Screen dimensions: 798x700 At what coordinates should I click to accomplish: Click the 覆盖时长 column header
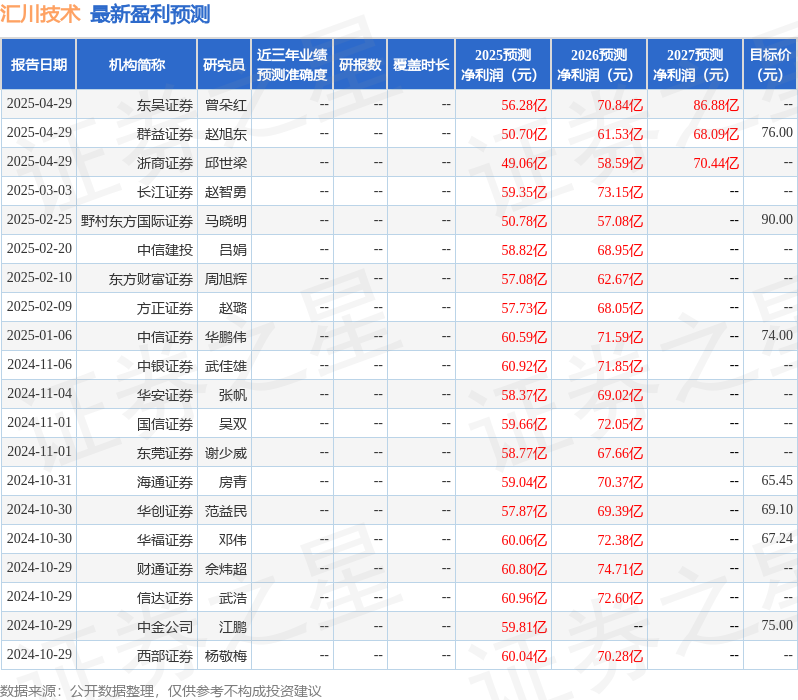tap(421, 65)
